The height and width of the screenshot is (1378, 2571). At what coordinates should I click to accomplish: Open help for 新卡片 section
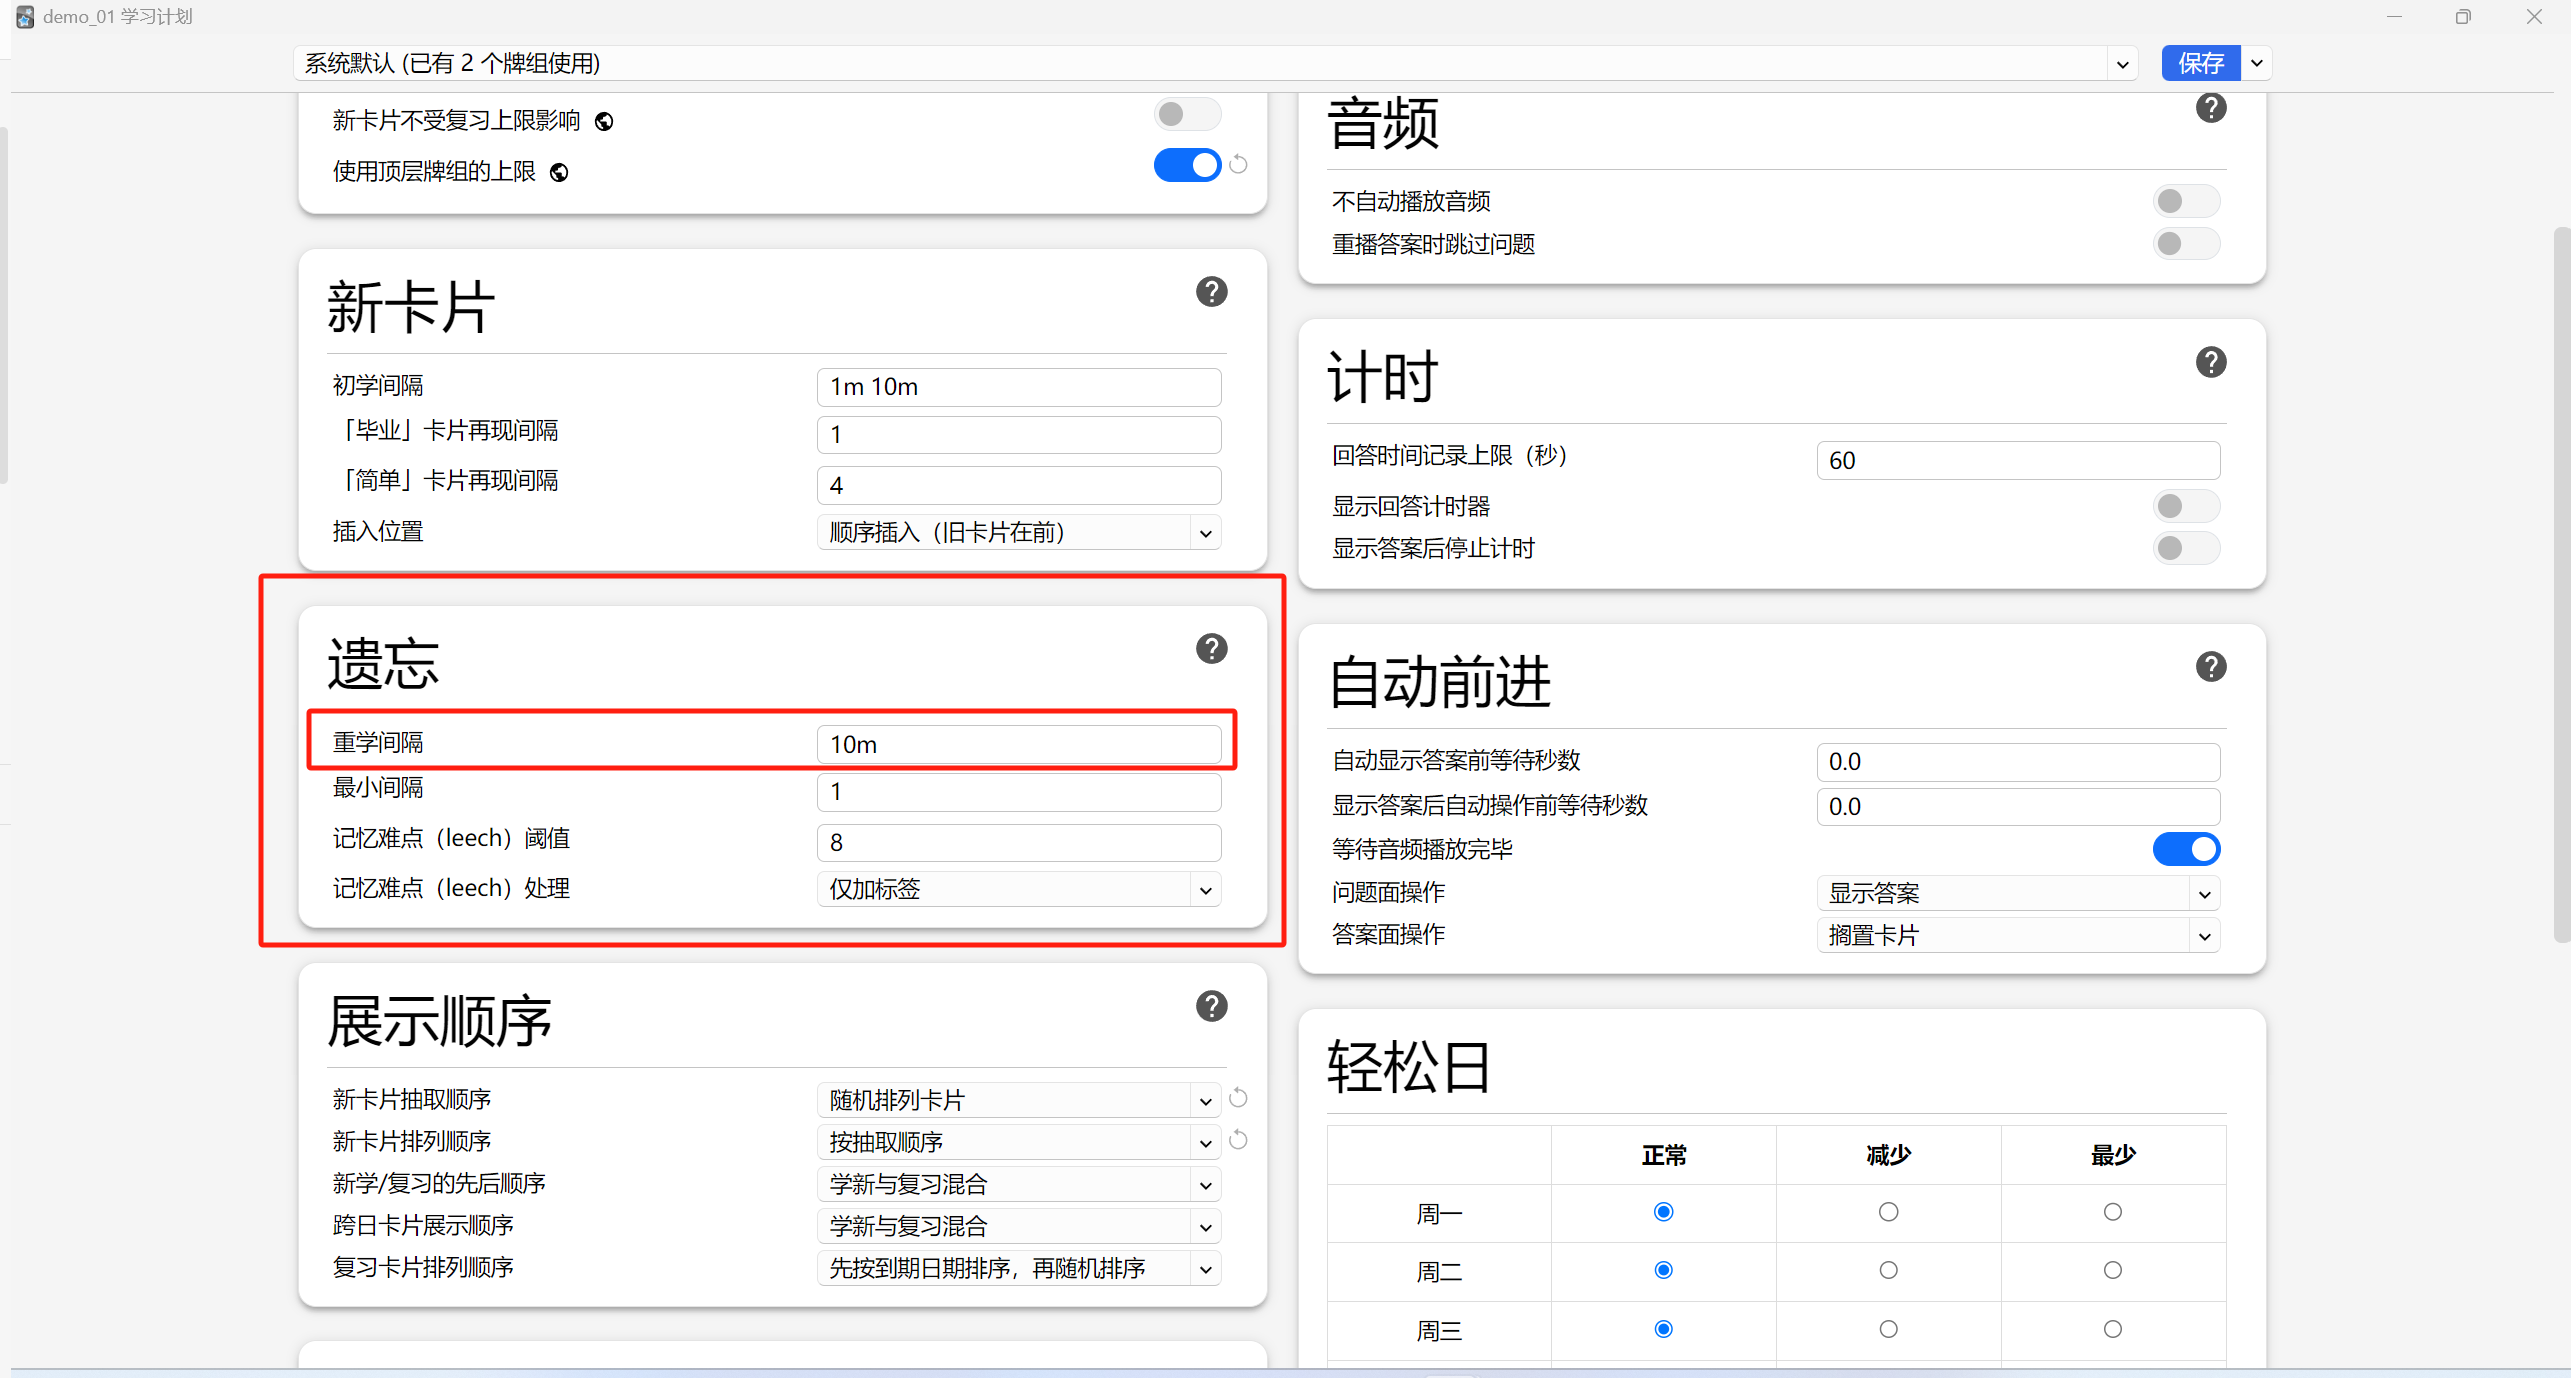(1211, 292)
